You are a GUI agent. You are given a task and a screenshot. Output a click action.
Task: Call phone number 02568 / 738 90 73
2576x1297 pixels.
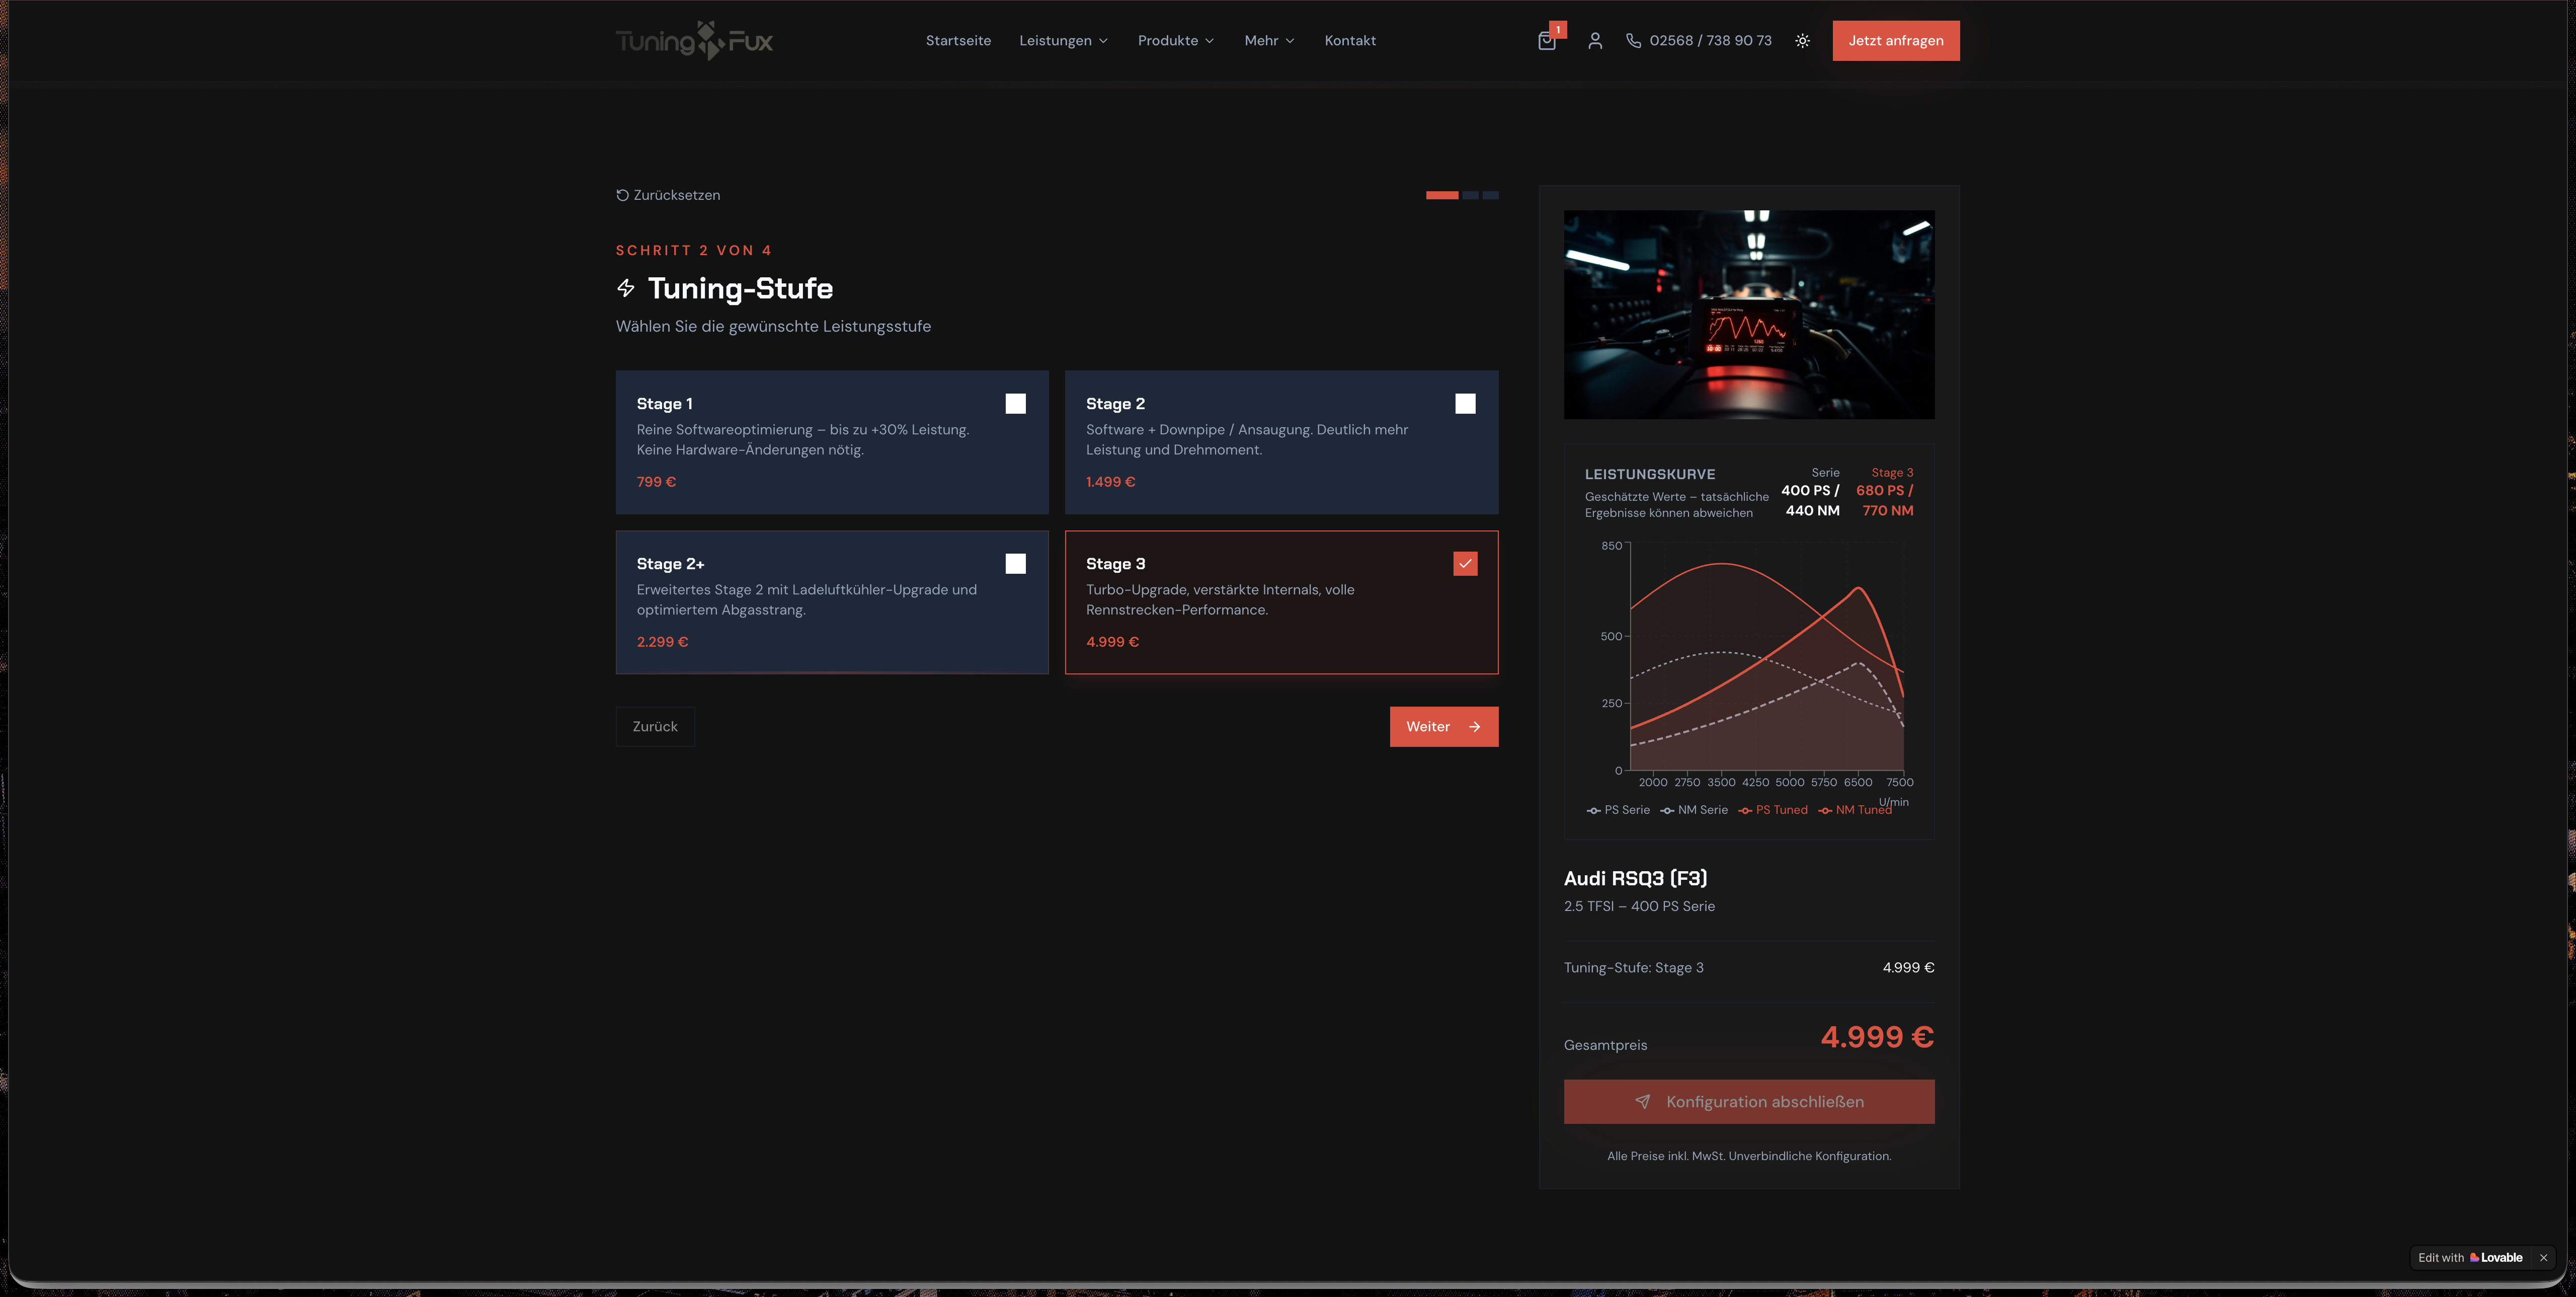(1710, 41)
